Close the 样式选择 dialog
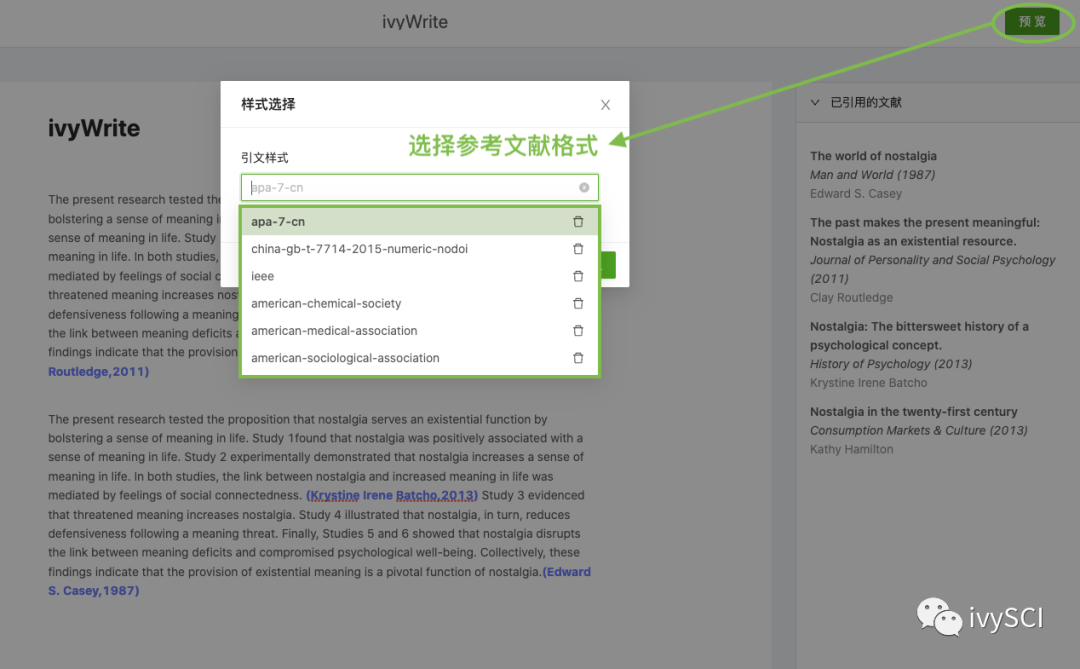Image resolution: width=1080 pixels, height=669 pixels. click(x=605, y=105)
